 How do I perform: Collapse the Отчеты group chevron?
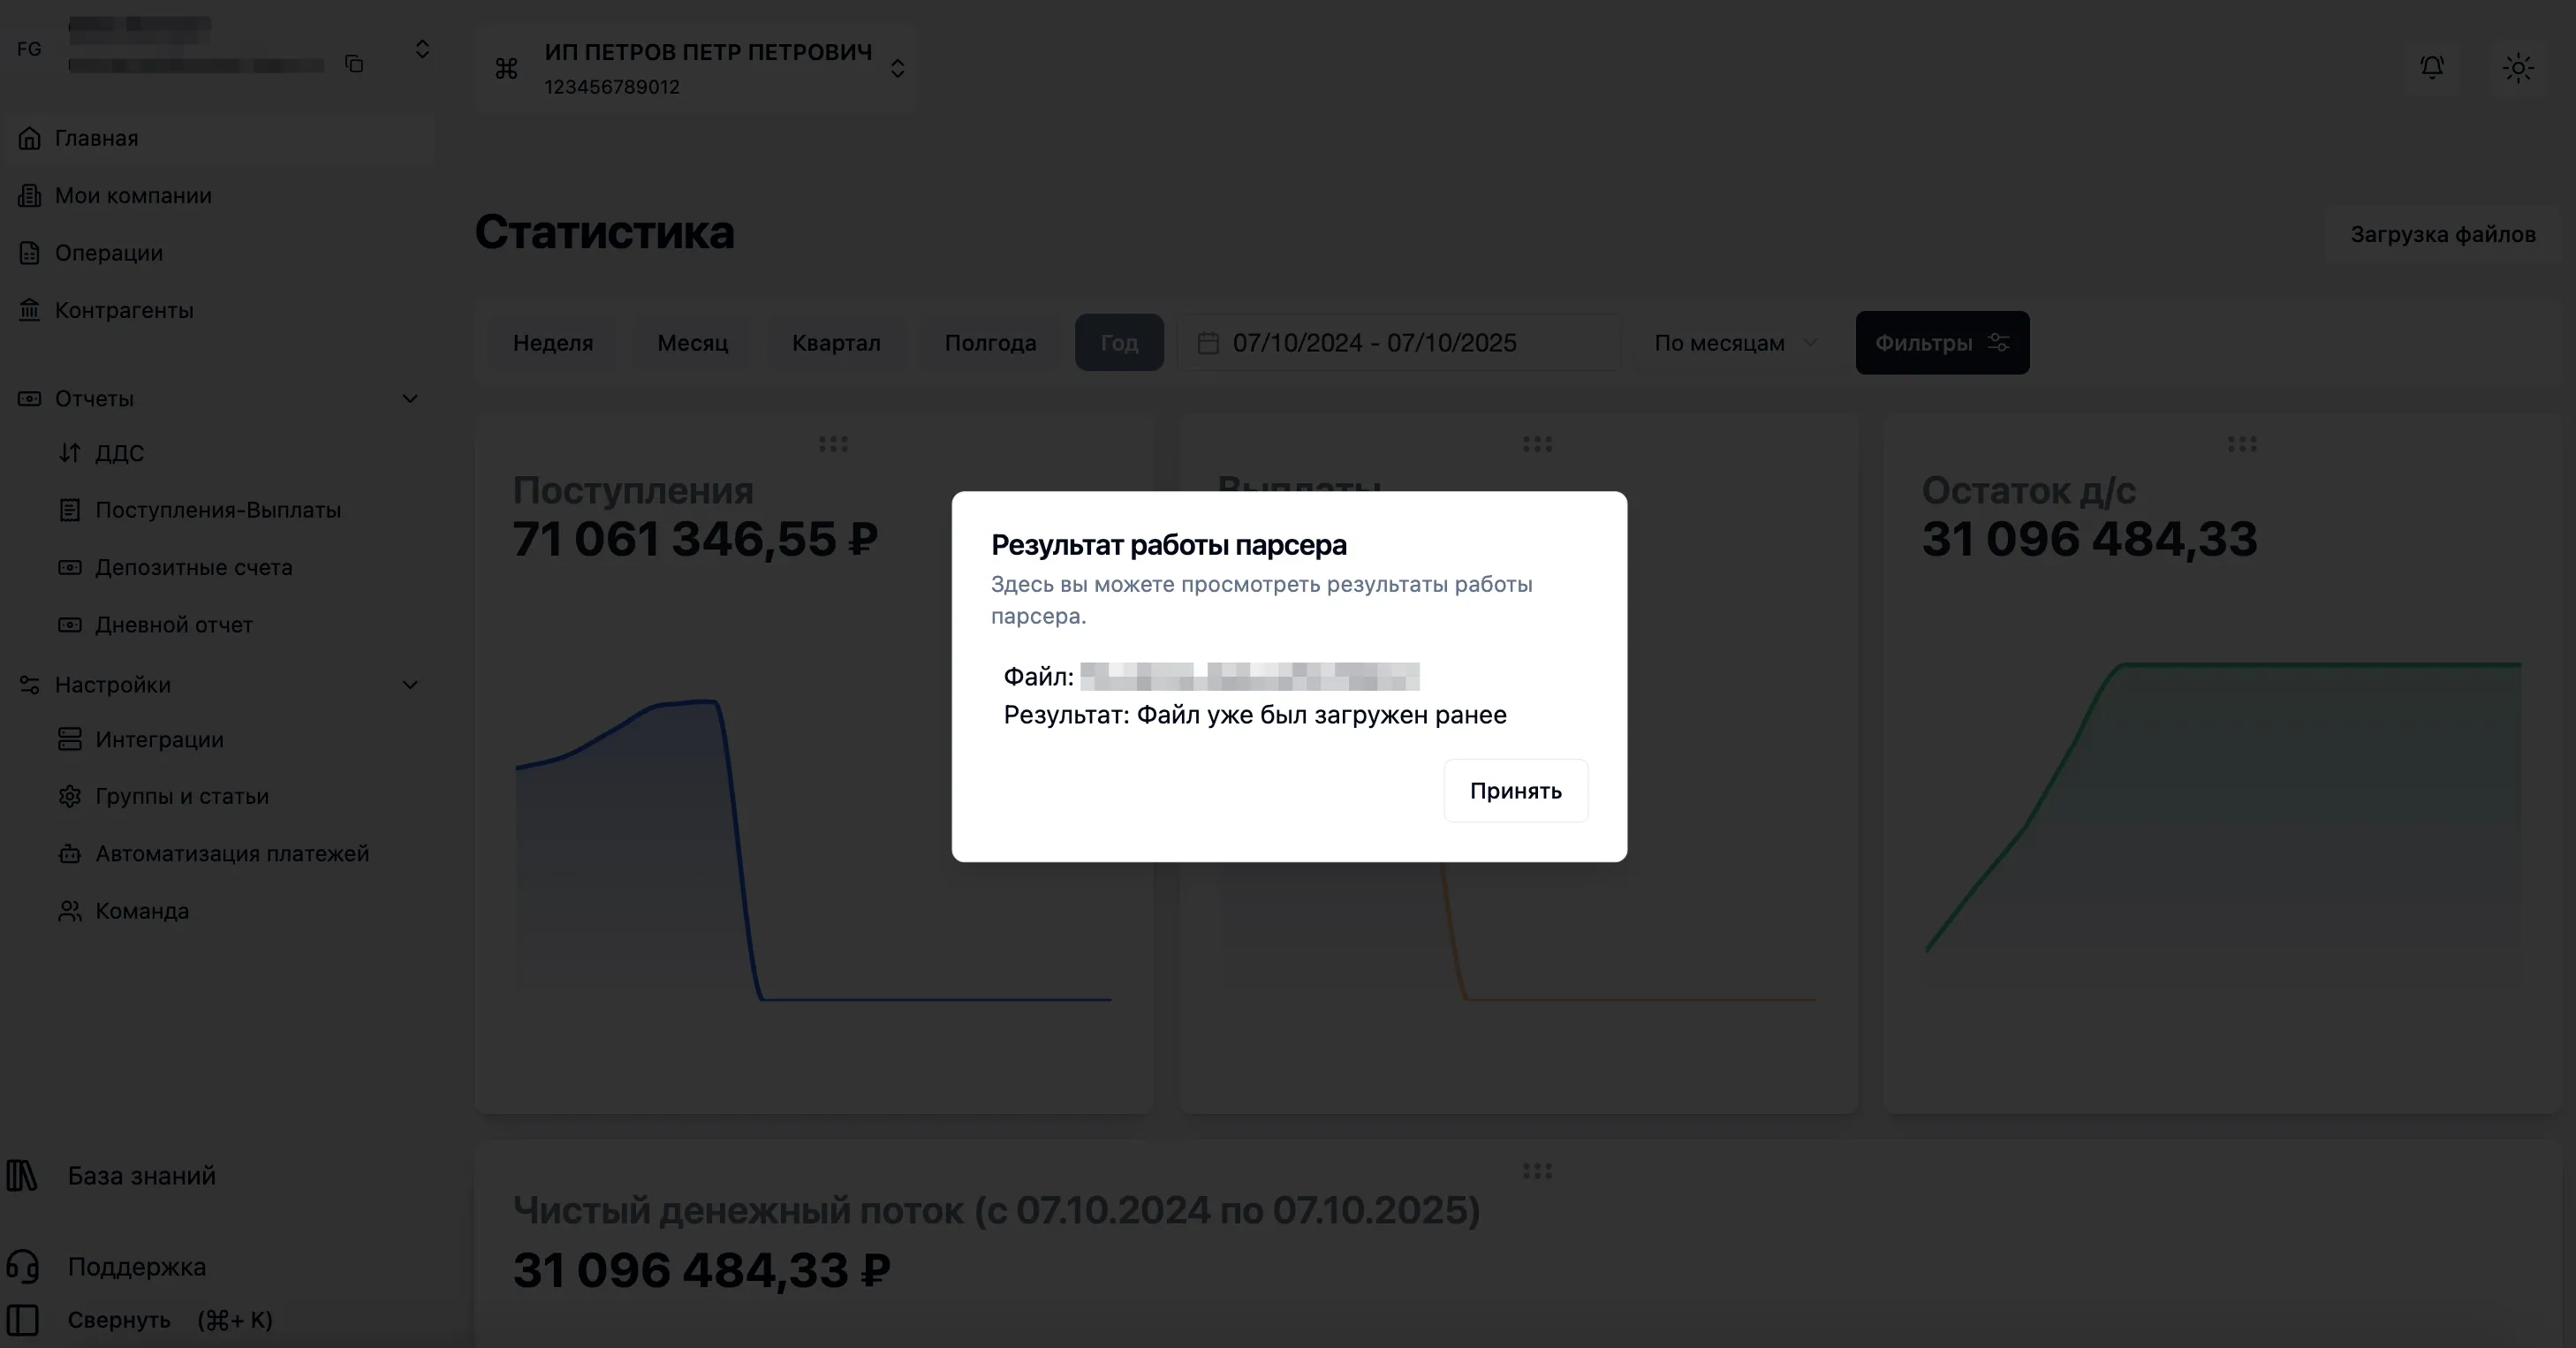410,398
